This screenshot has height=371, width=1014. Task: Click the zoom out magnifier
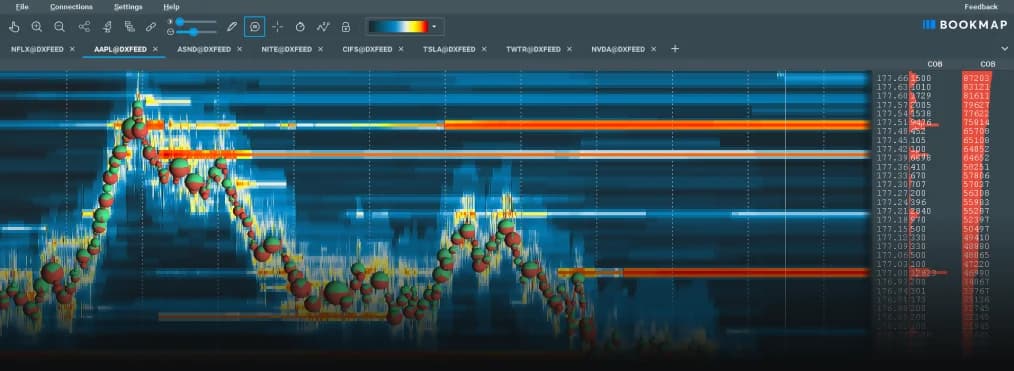pos(59,26)
